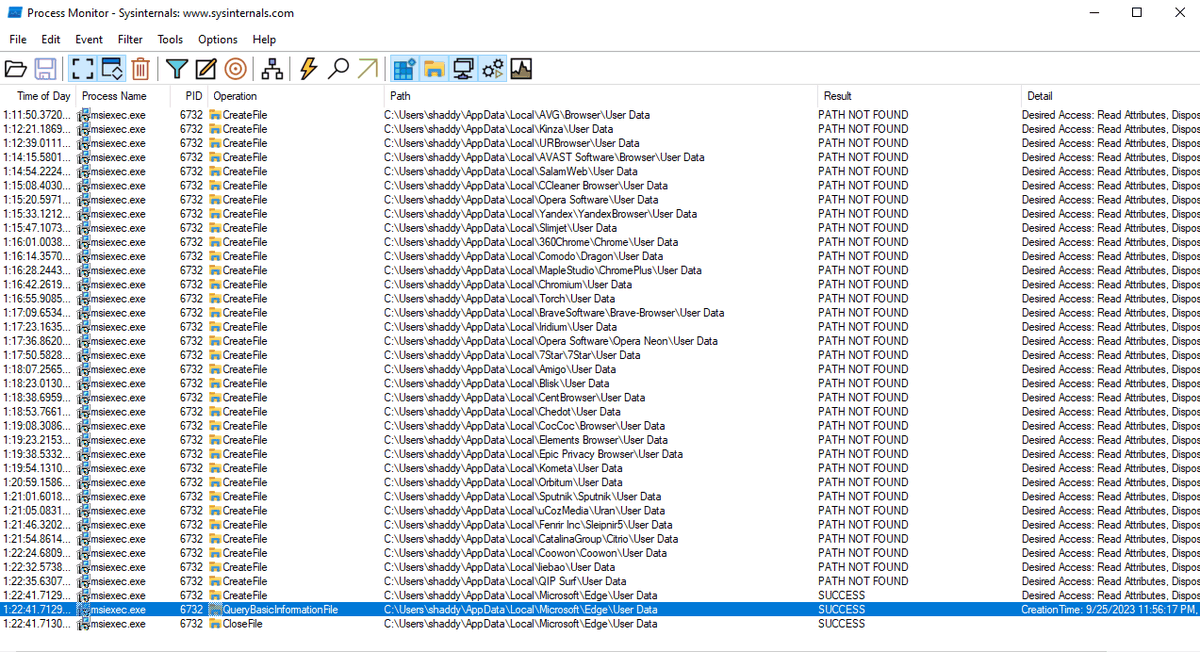Click the msiexec.exe icon in the Chromium row
The height and width of the screenshot is (652, 1200).
(x=85, y=284)
